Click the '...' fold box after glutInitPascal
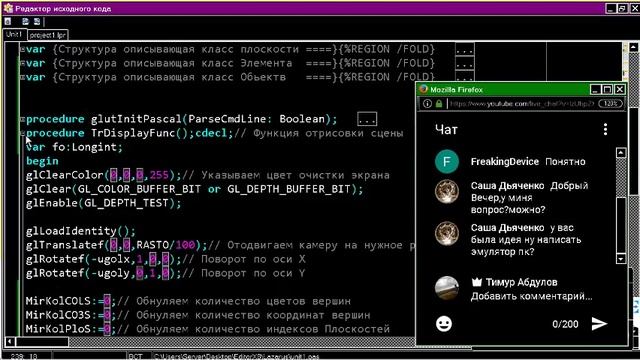Viewport: 640px width, 360px height. point(367,120)
